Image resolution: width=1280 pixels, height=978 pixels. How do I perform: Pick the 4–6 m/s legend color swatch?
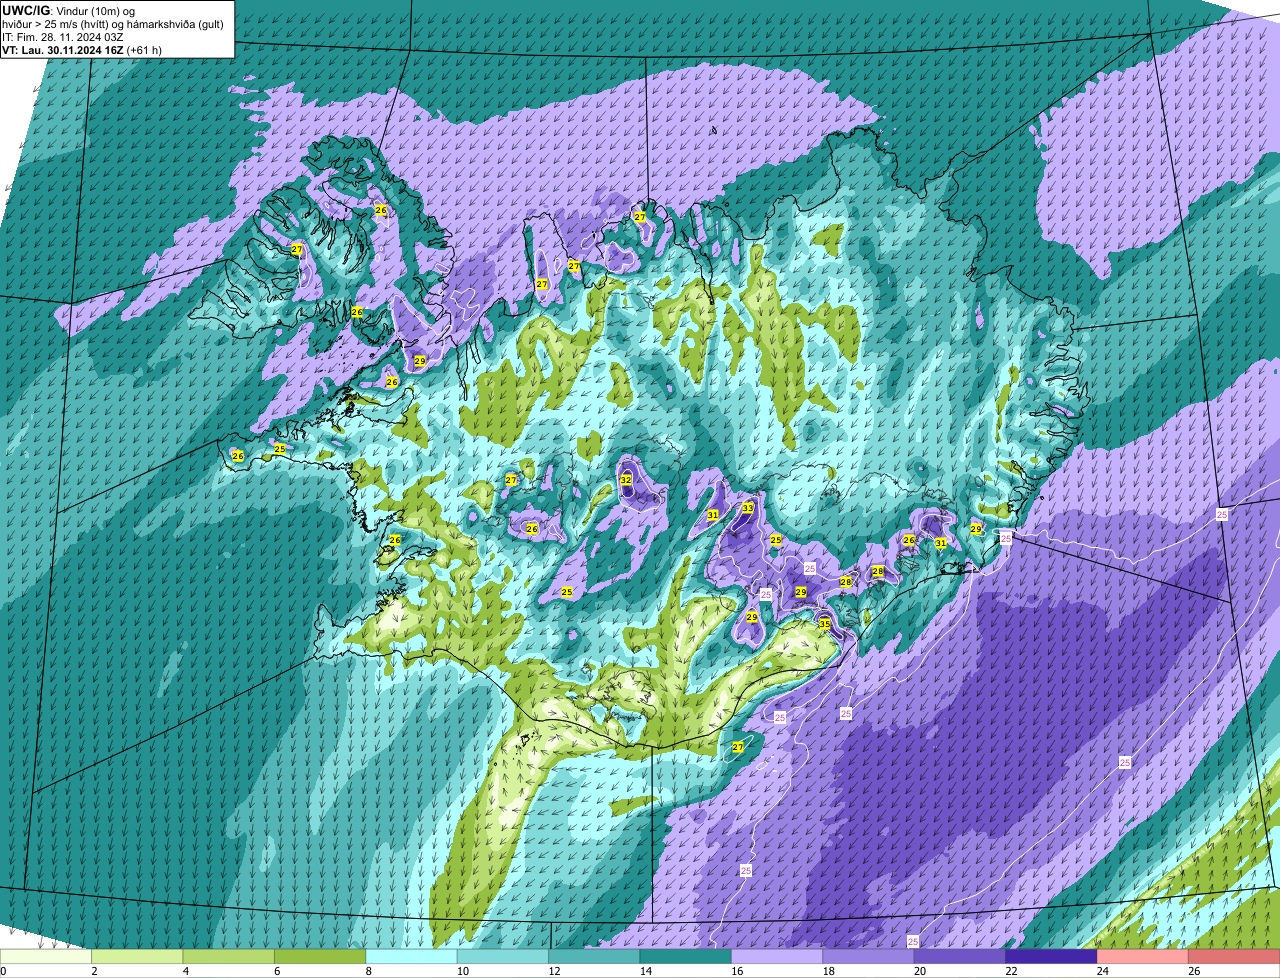click(x=229, y=957)
